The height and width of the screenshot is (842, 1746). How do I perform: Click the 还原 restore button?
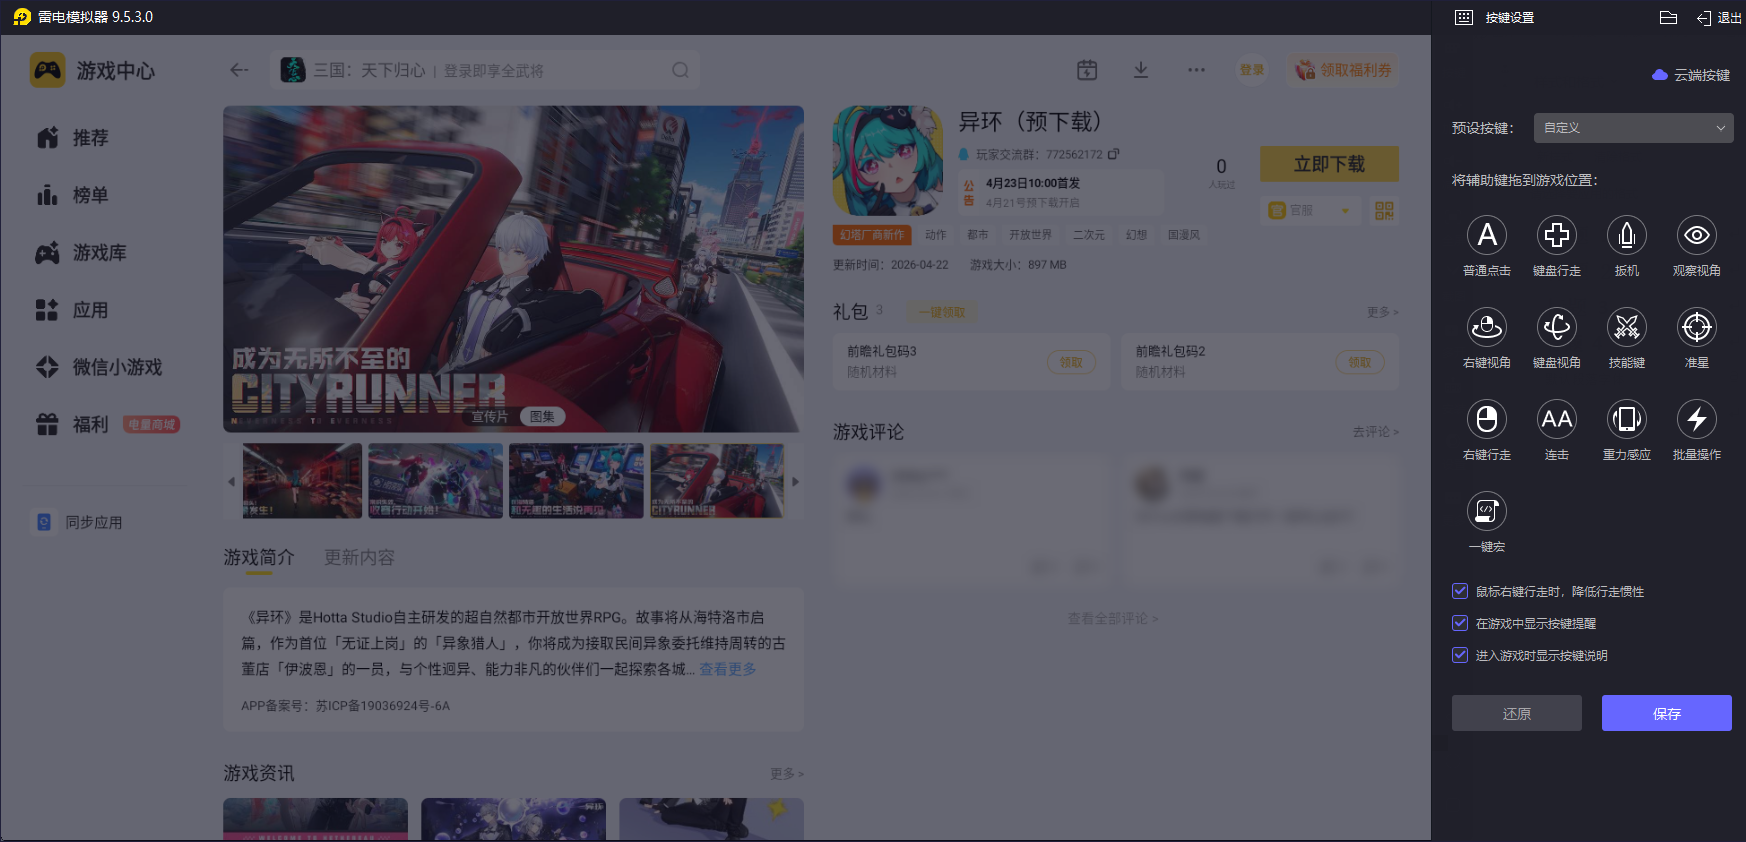1517,713
